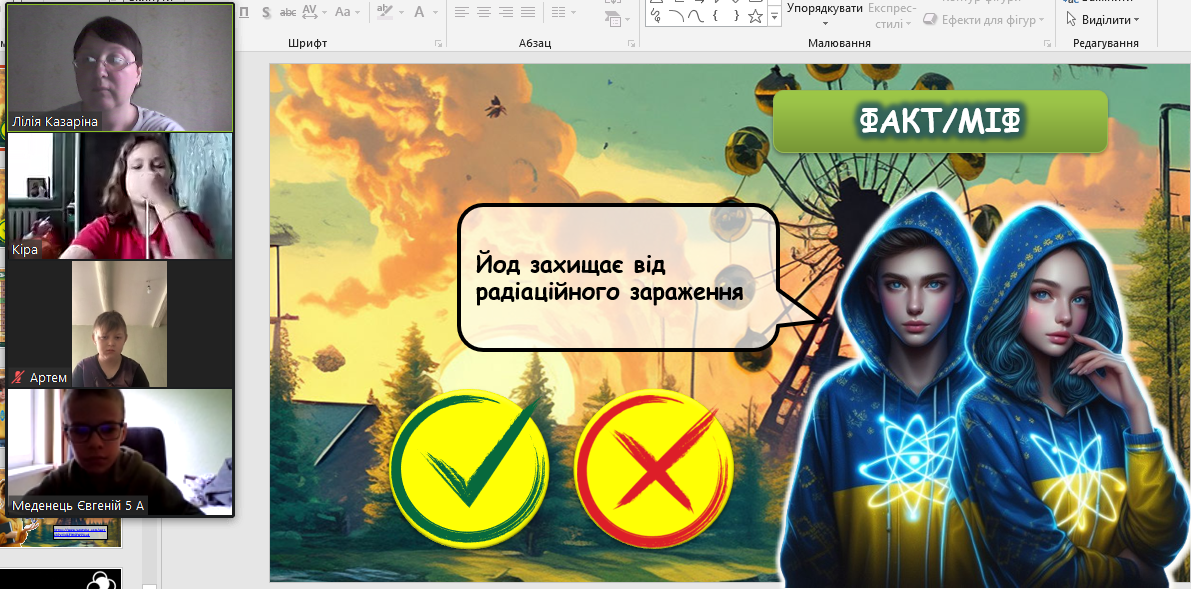Open Шрифт dialog launcher
The image size is (1191, 589).
click(438, 44)
